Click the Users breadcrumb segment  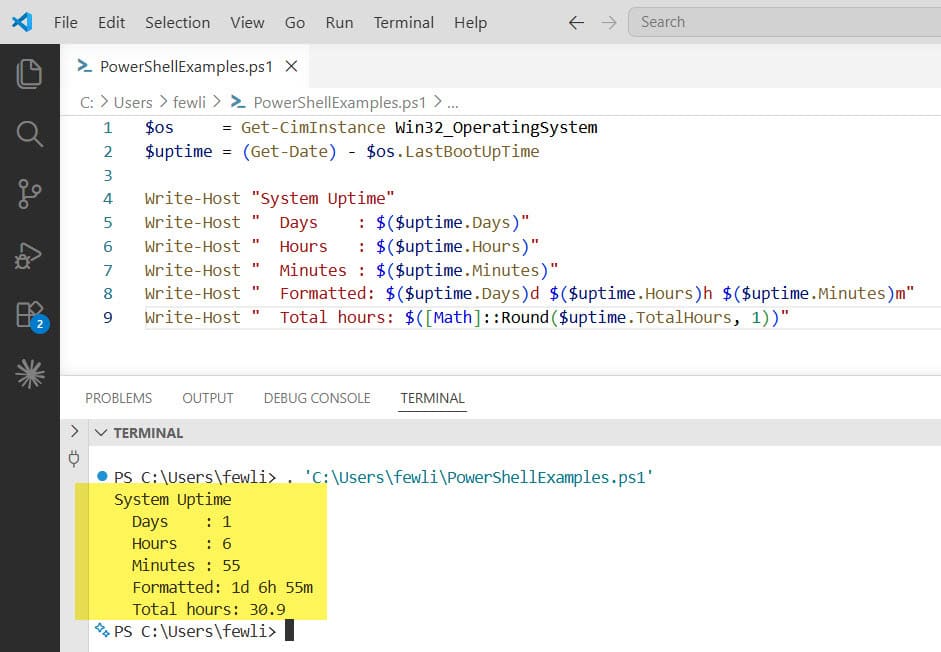[133, 103]
